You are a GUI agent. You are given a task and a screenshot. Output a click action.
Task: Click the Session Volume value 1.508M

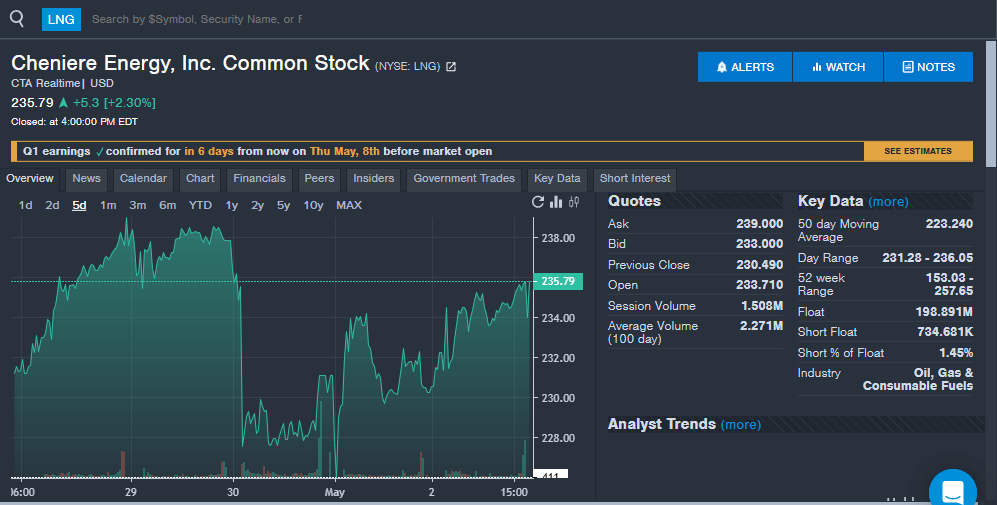762,306
